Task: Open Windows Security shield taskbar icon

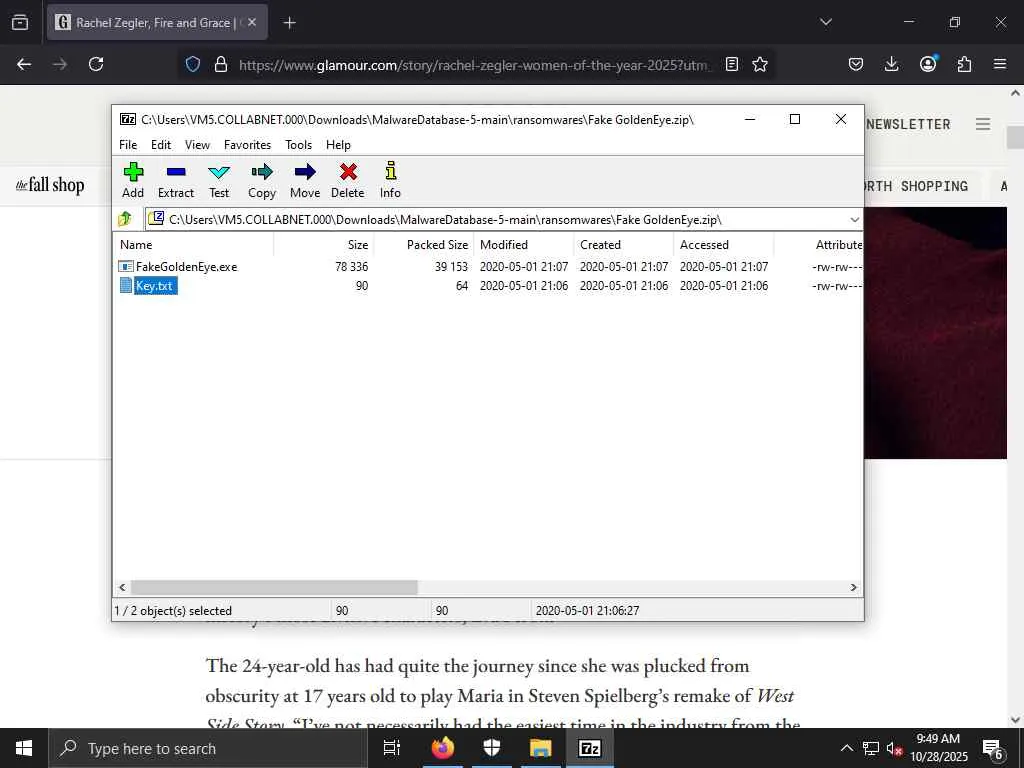Action: (492, 748)
